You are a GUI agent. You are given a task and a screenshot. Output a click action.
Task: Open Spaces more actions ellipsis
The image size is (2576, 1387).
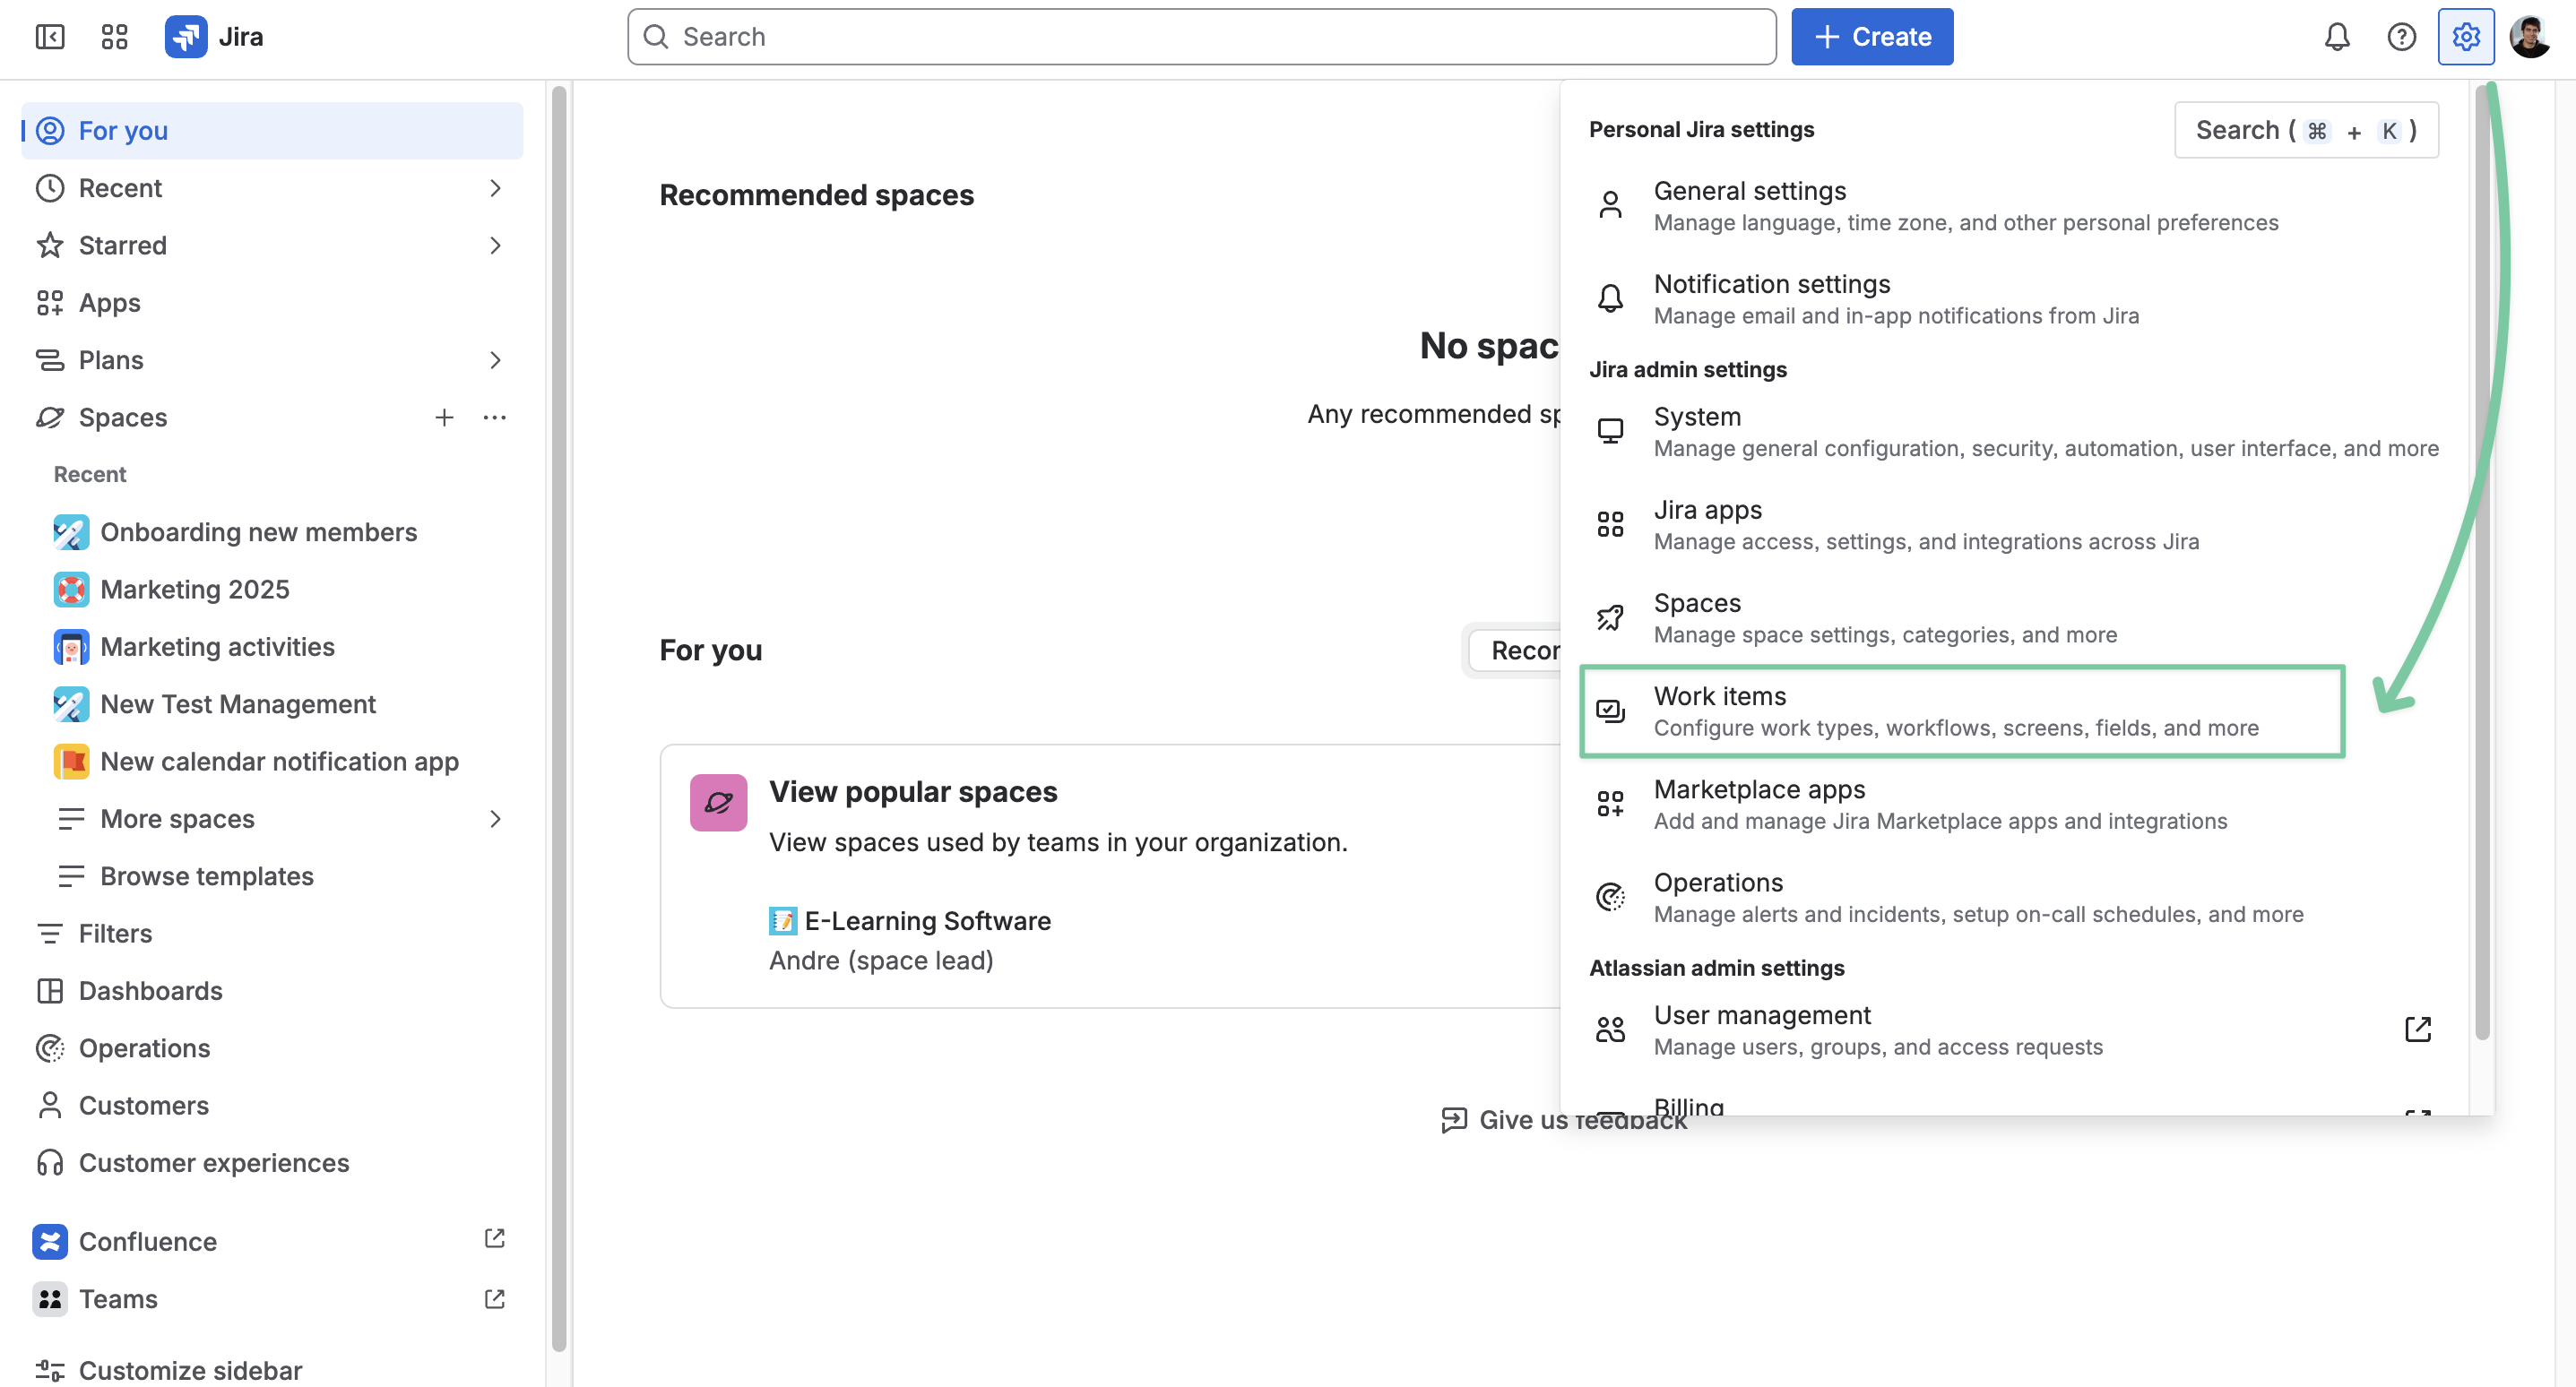pyautogui.click(x=495, y=417)
